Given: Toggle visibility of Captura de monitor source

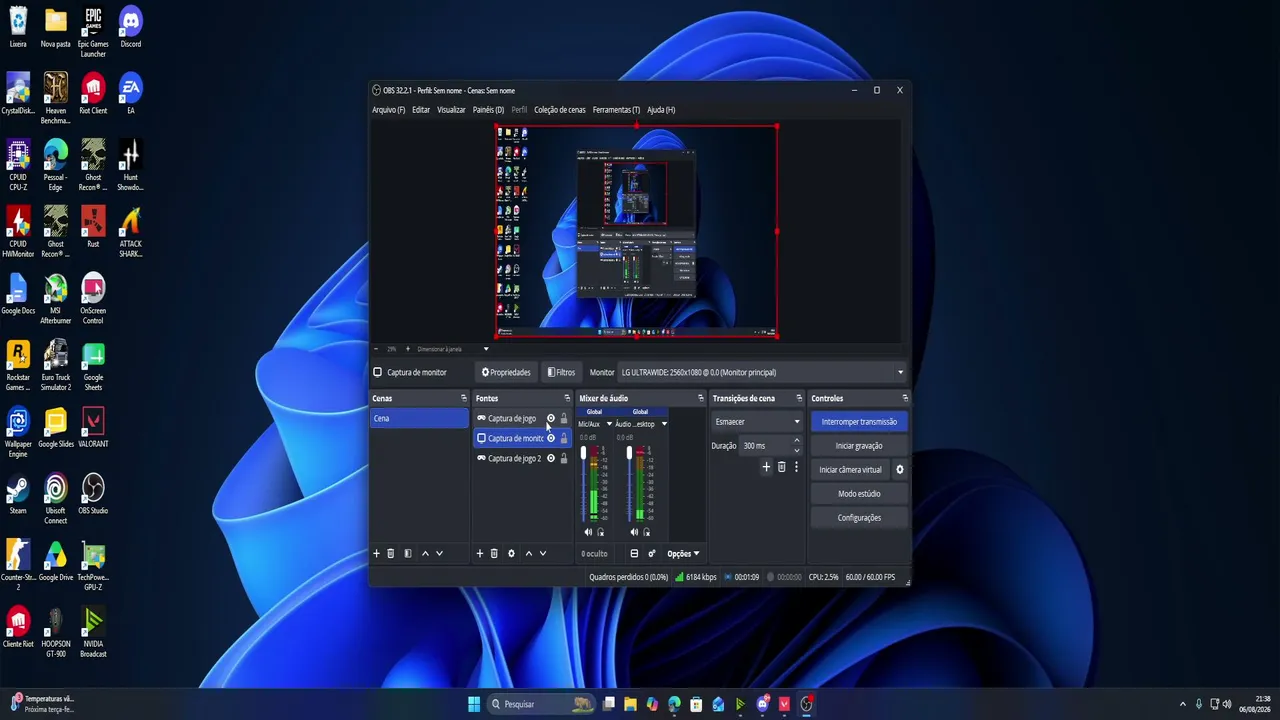Looking at the screenshot, I should pos(550,438).
